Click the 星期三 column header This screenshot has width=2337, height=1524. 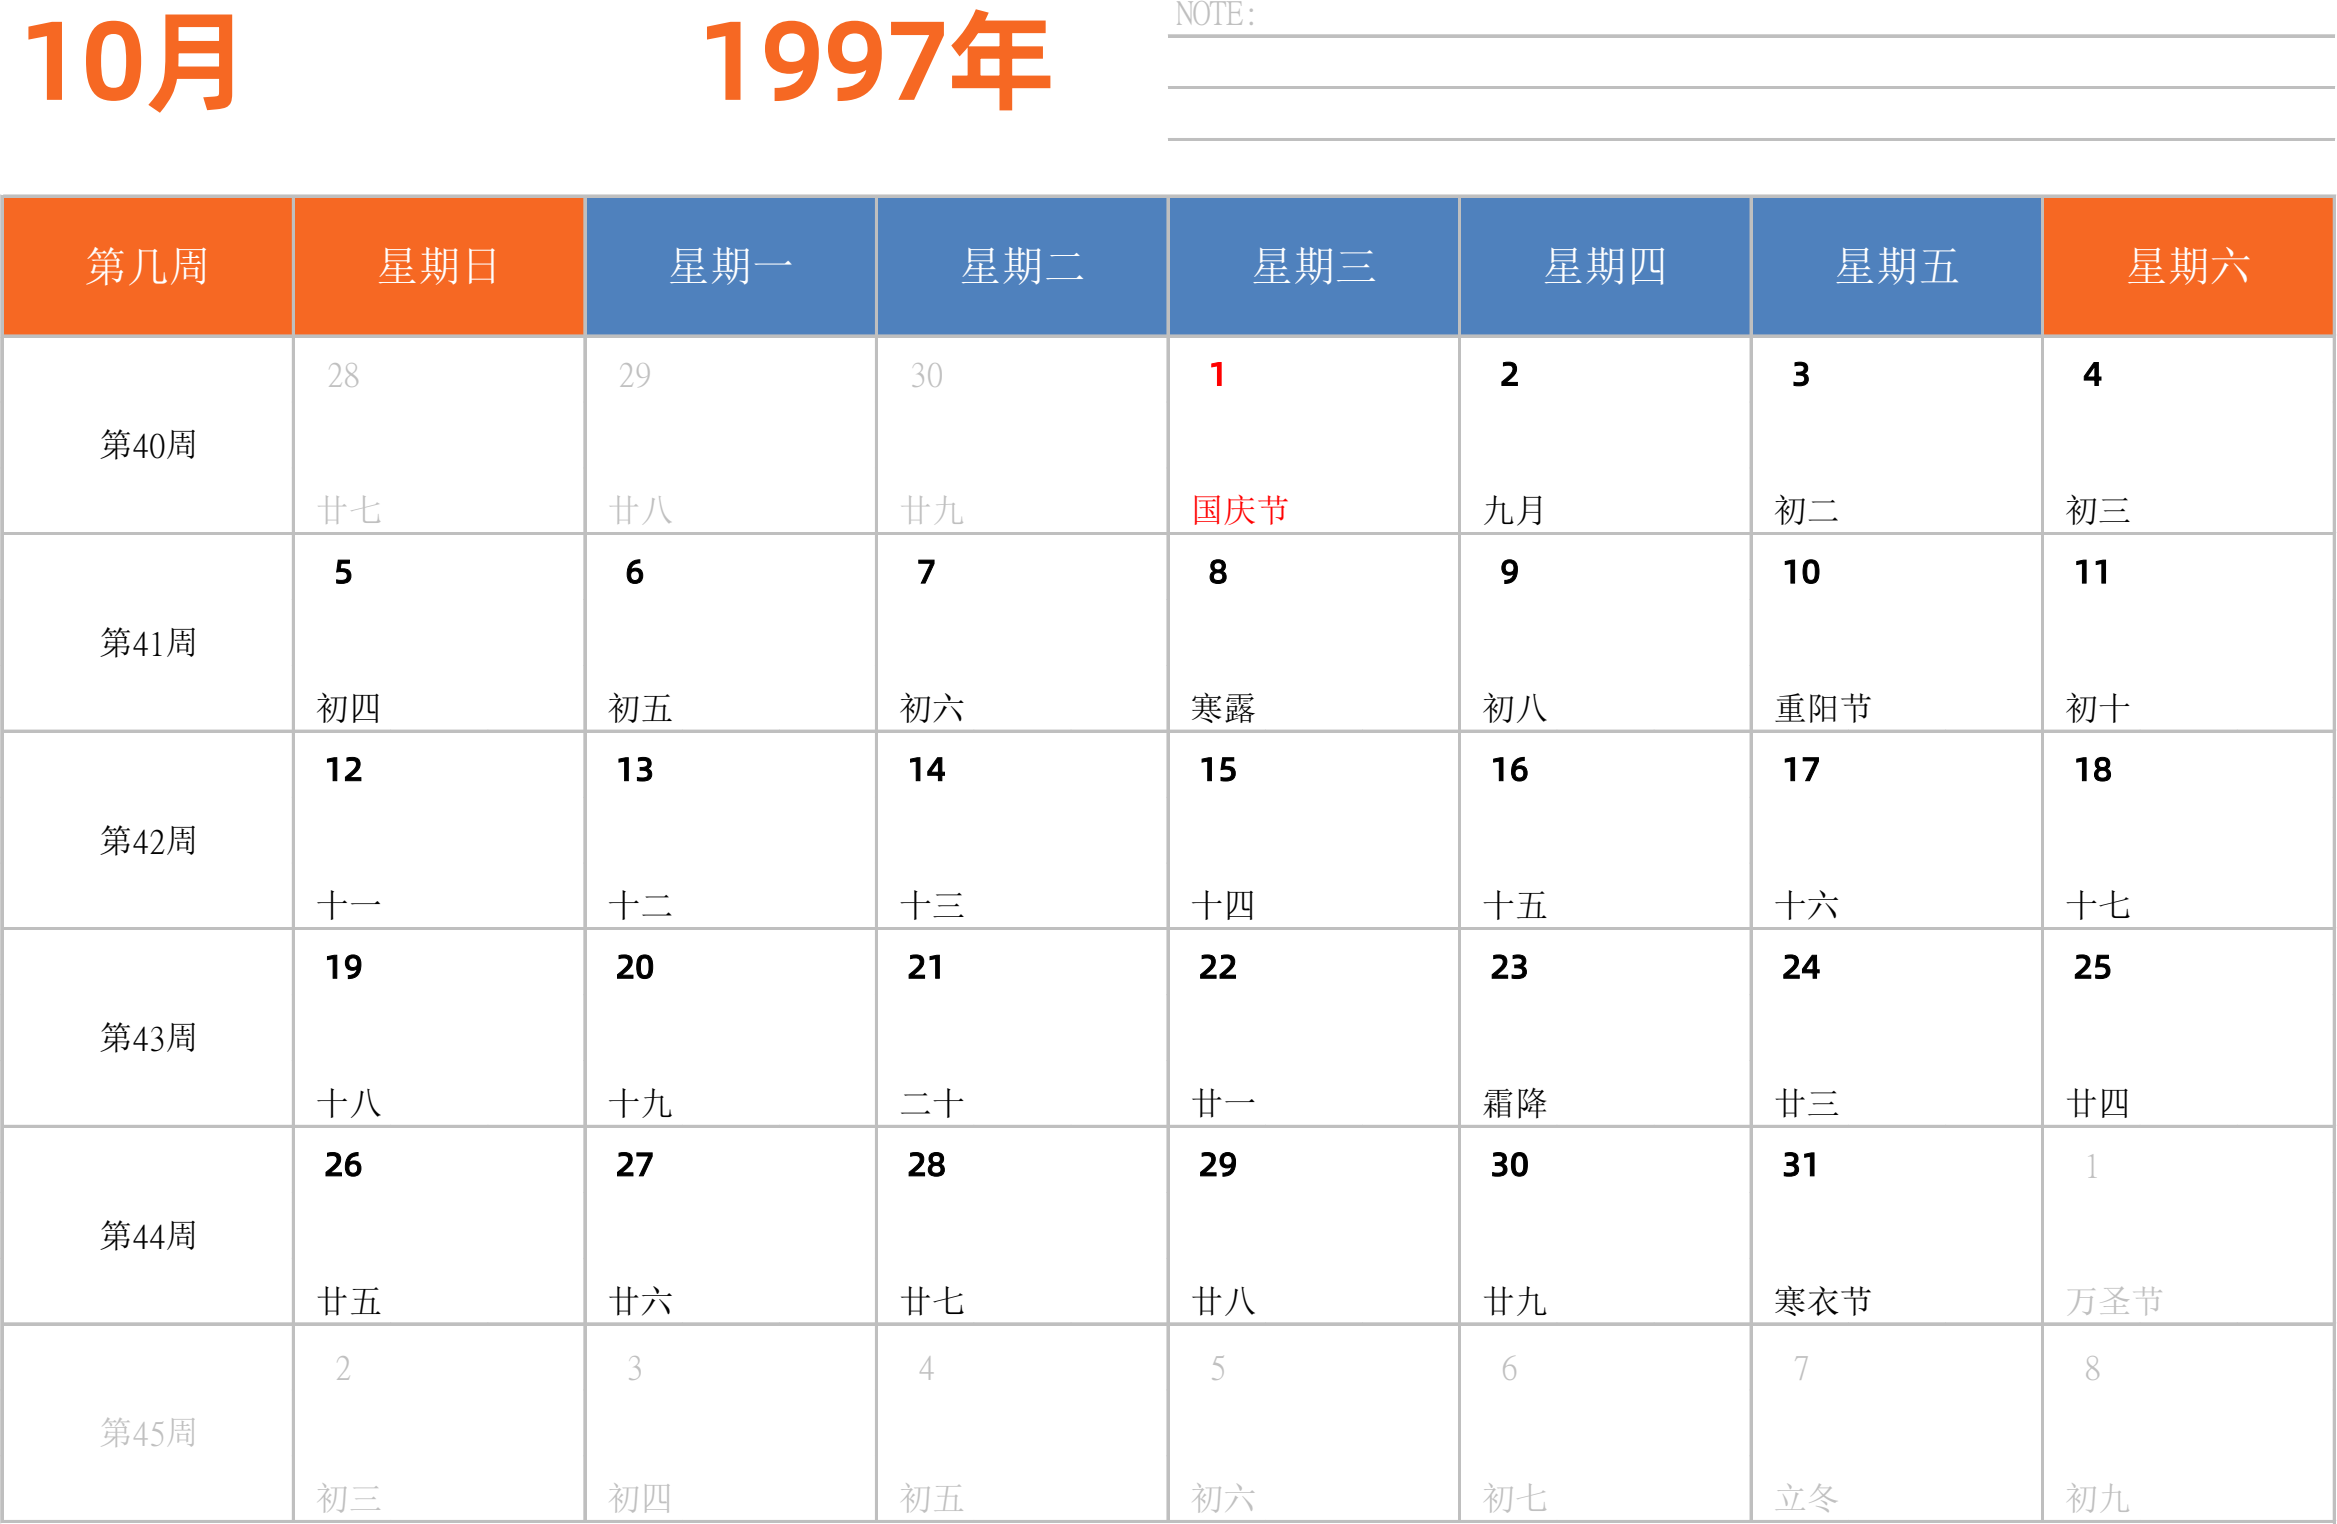[1313, 266]
